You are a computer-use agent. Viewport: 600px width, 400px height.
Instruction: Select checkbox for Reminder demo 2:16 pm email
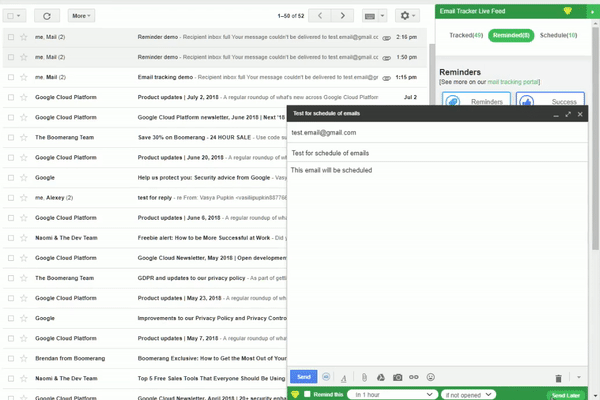11,37
